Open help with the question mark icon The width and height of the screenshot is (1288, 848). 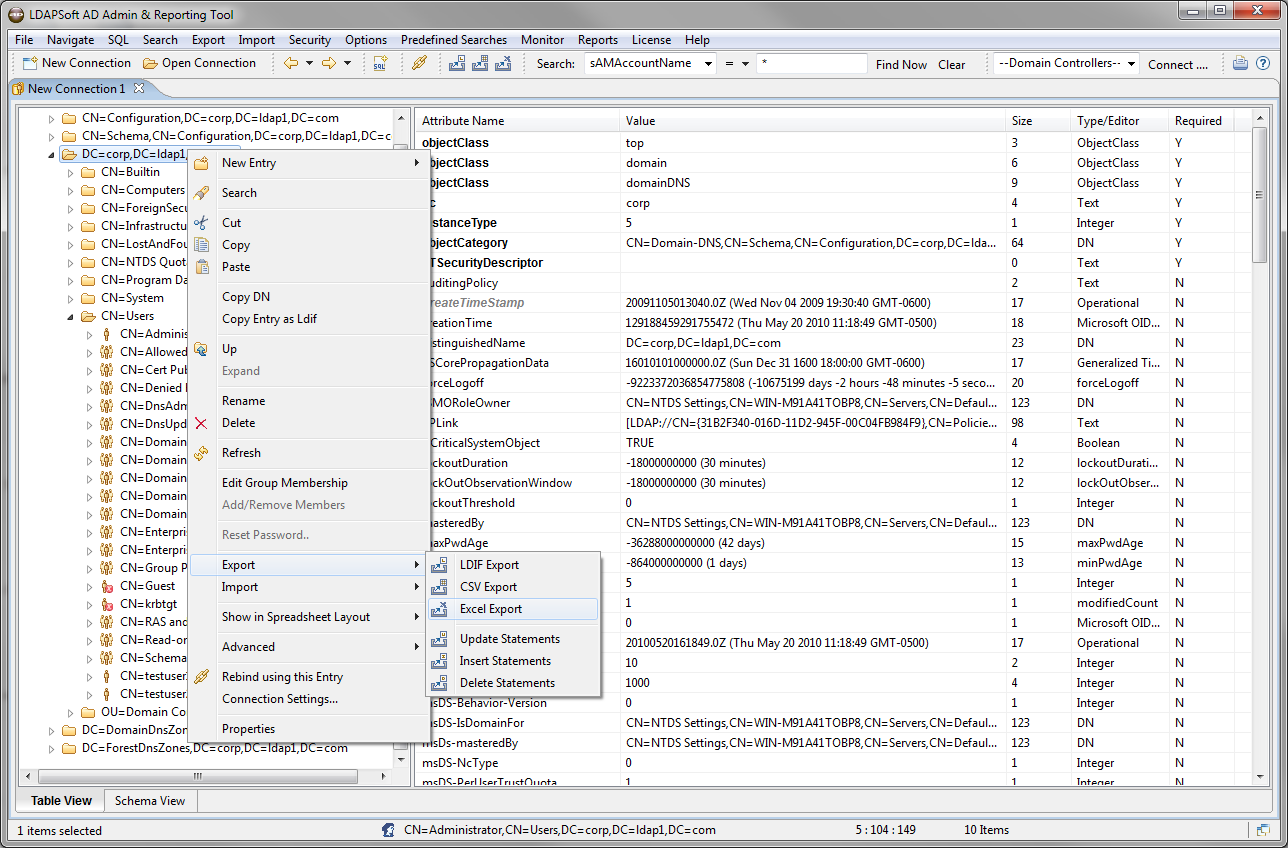point(1263,63)
